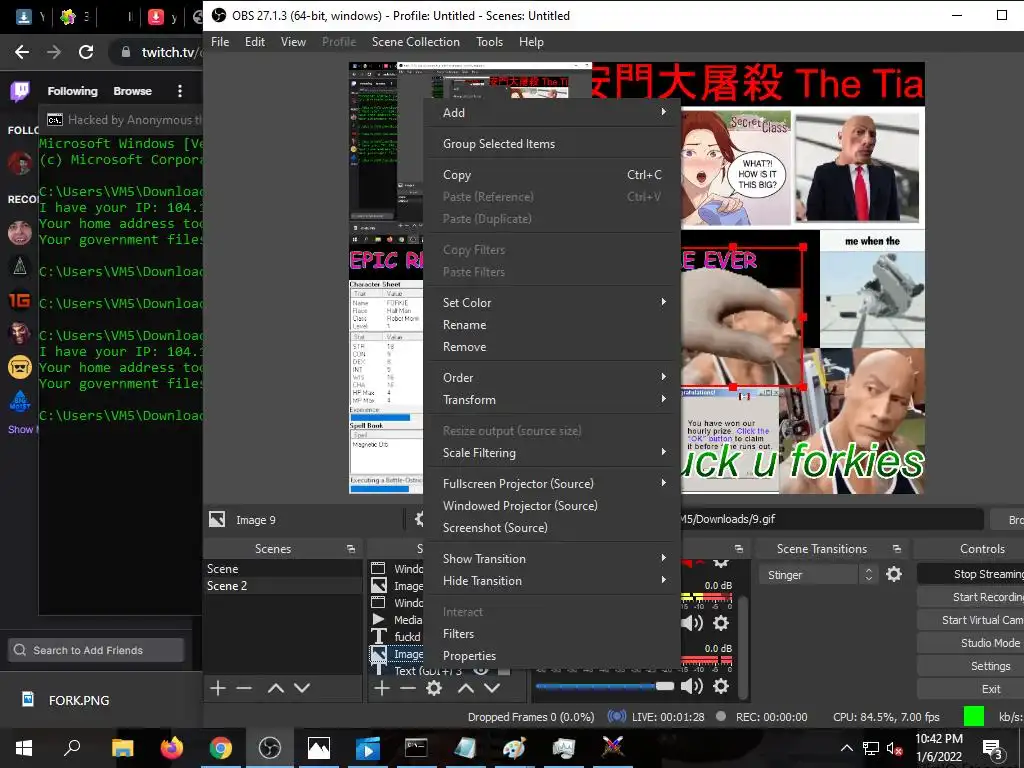Select Scene 2 in Scenes list
Viewport: 1024px width, 768px height.
tap(283, 586)
